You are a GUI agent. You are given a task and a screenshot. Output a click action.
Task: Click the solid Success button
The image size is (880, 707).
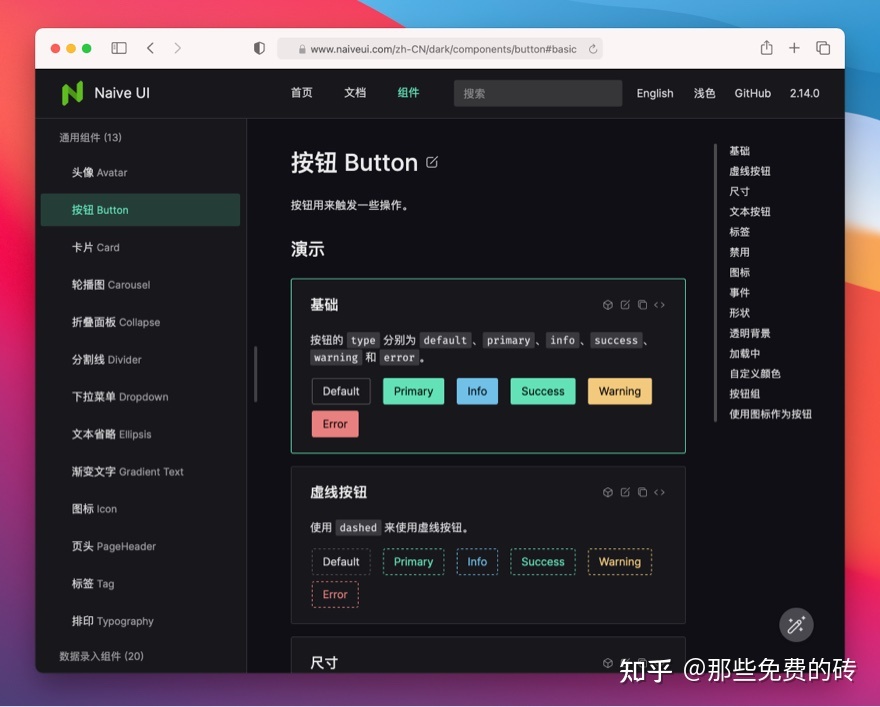tap(543, 391)
